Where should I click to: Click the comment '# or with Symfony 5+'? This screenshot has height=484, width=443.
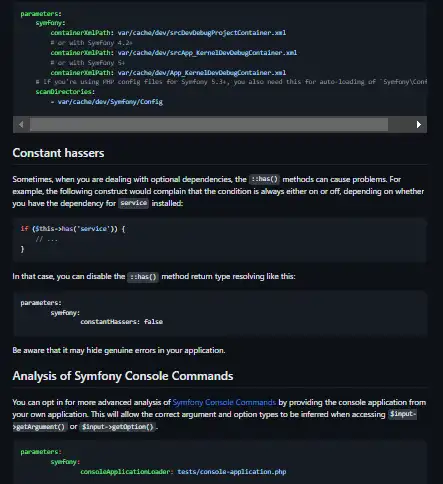pyautogui.click(x=88, y=63)
